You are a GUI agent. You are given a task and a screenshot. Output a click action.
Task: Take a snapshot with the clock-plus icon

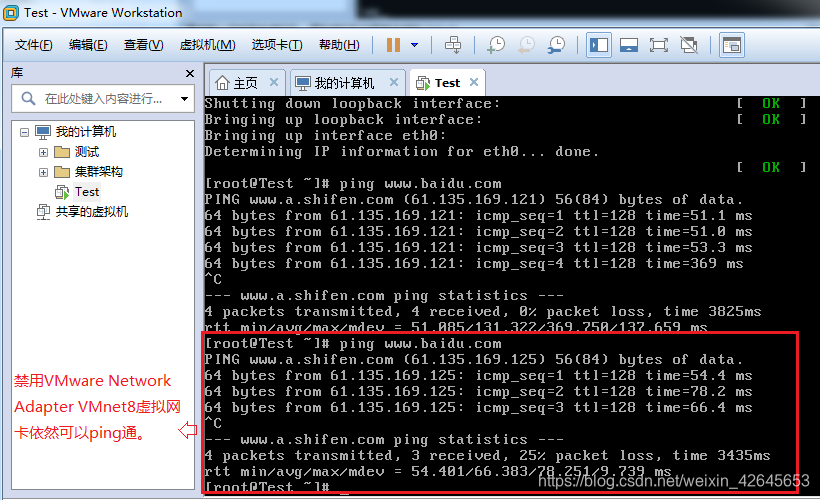(x=495, y=45)
